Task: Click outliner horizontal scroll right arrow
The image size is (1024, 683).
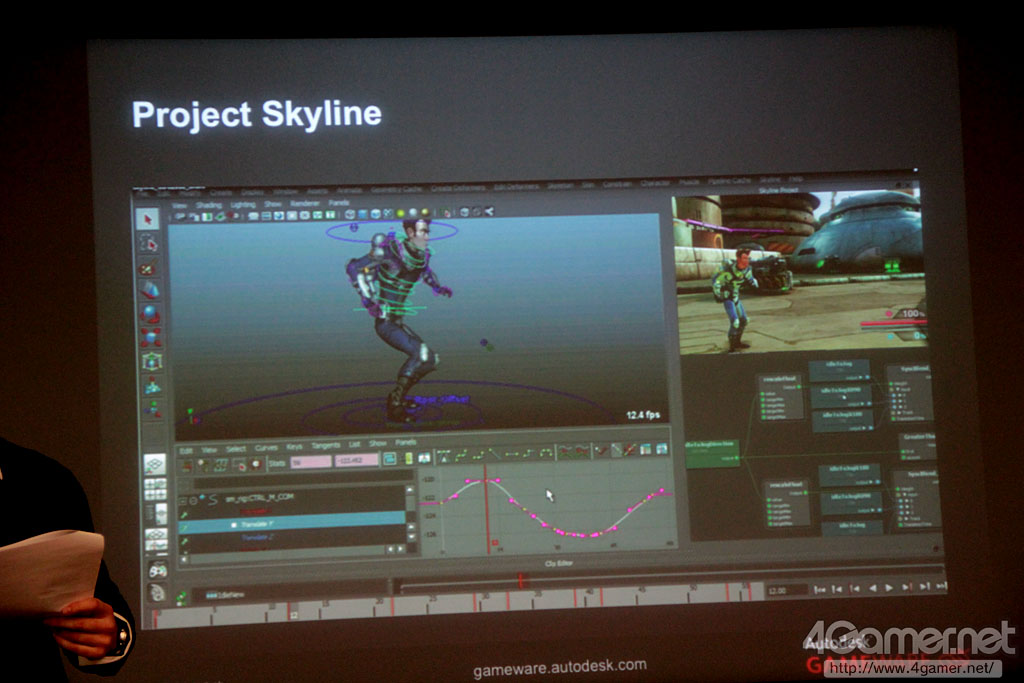Action: (x=402, y=550)
